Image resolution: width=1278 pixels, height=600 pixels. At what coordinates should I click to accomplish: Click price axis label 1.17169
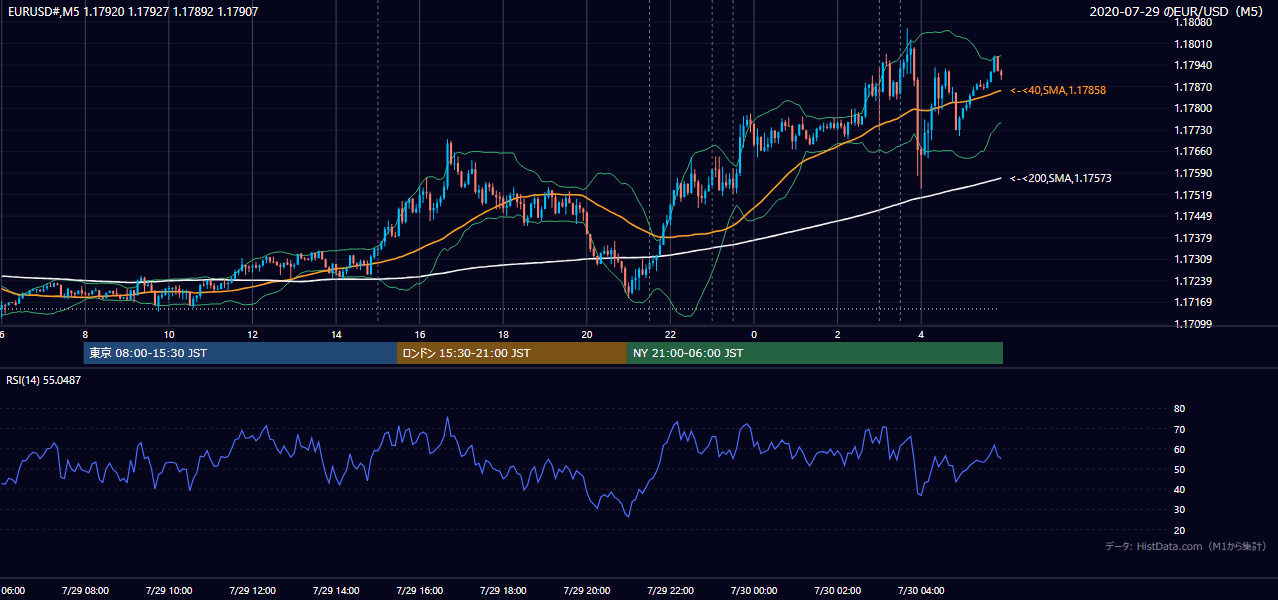click(1193, 302)
